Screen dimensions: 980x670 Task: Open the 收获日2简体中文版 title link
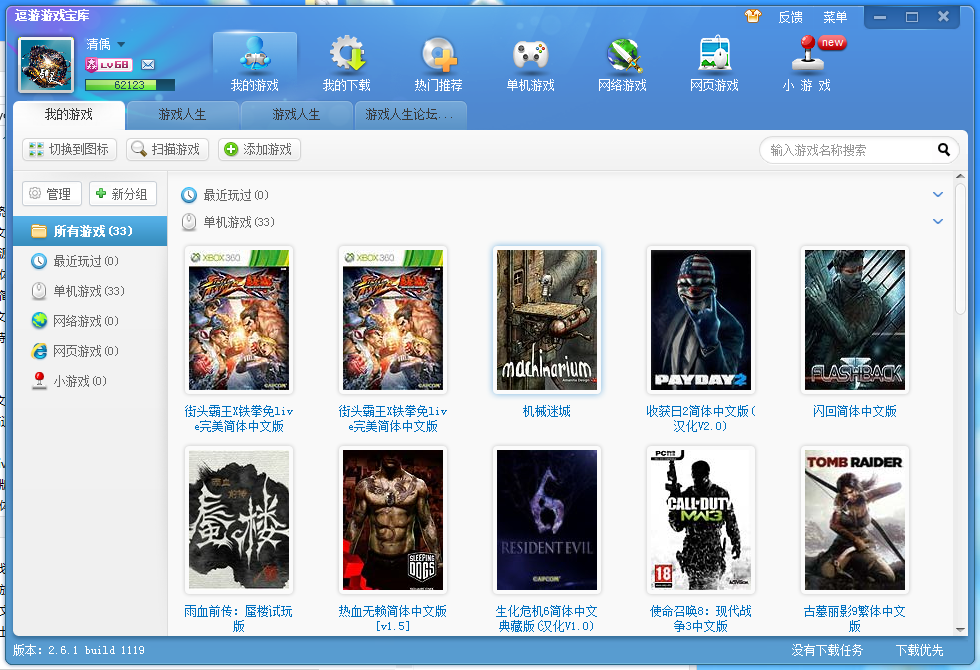point(701,419)
